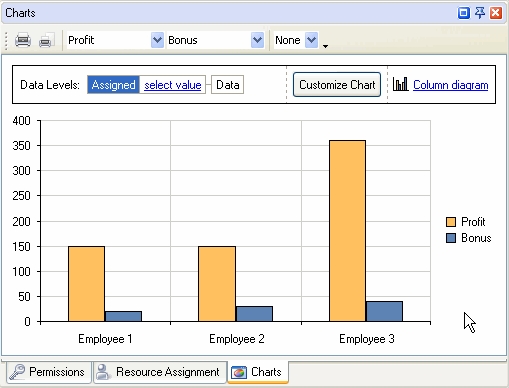Click the column diagram bar chart icon
Screen dimensions: 509x388
(400, 84)
